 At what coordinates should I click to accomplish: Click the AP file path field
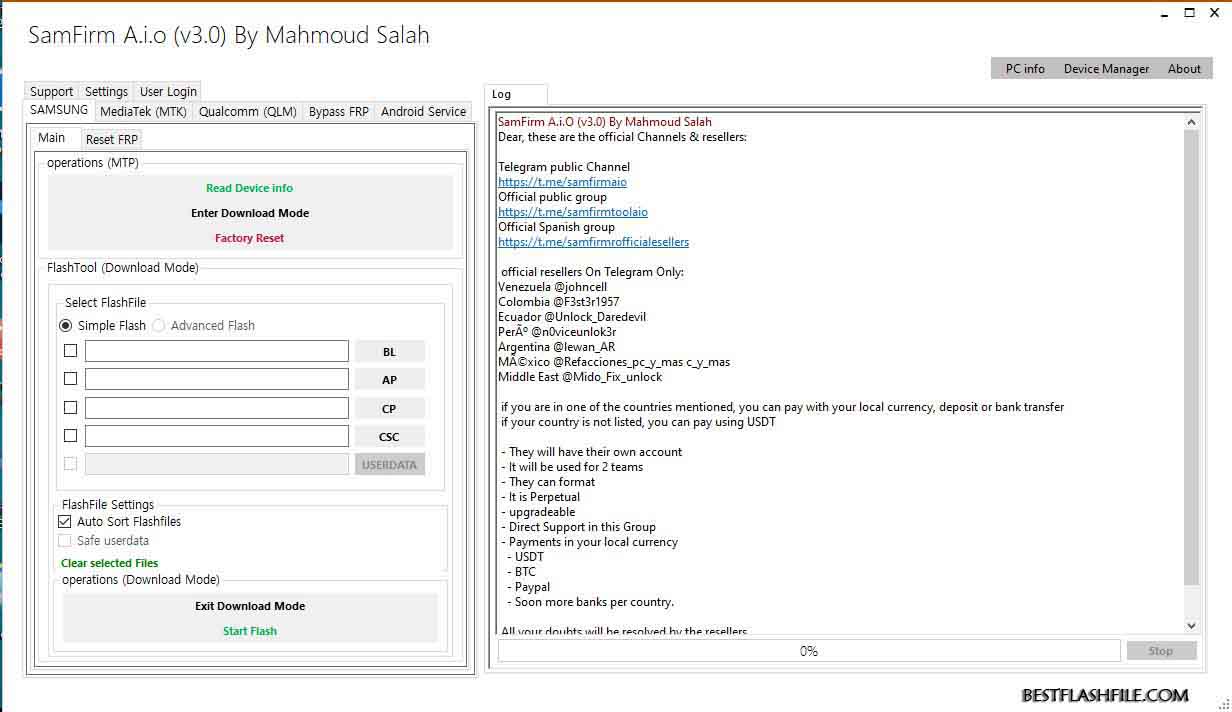(217, 379)
